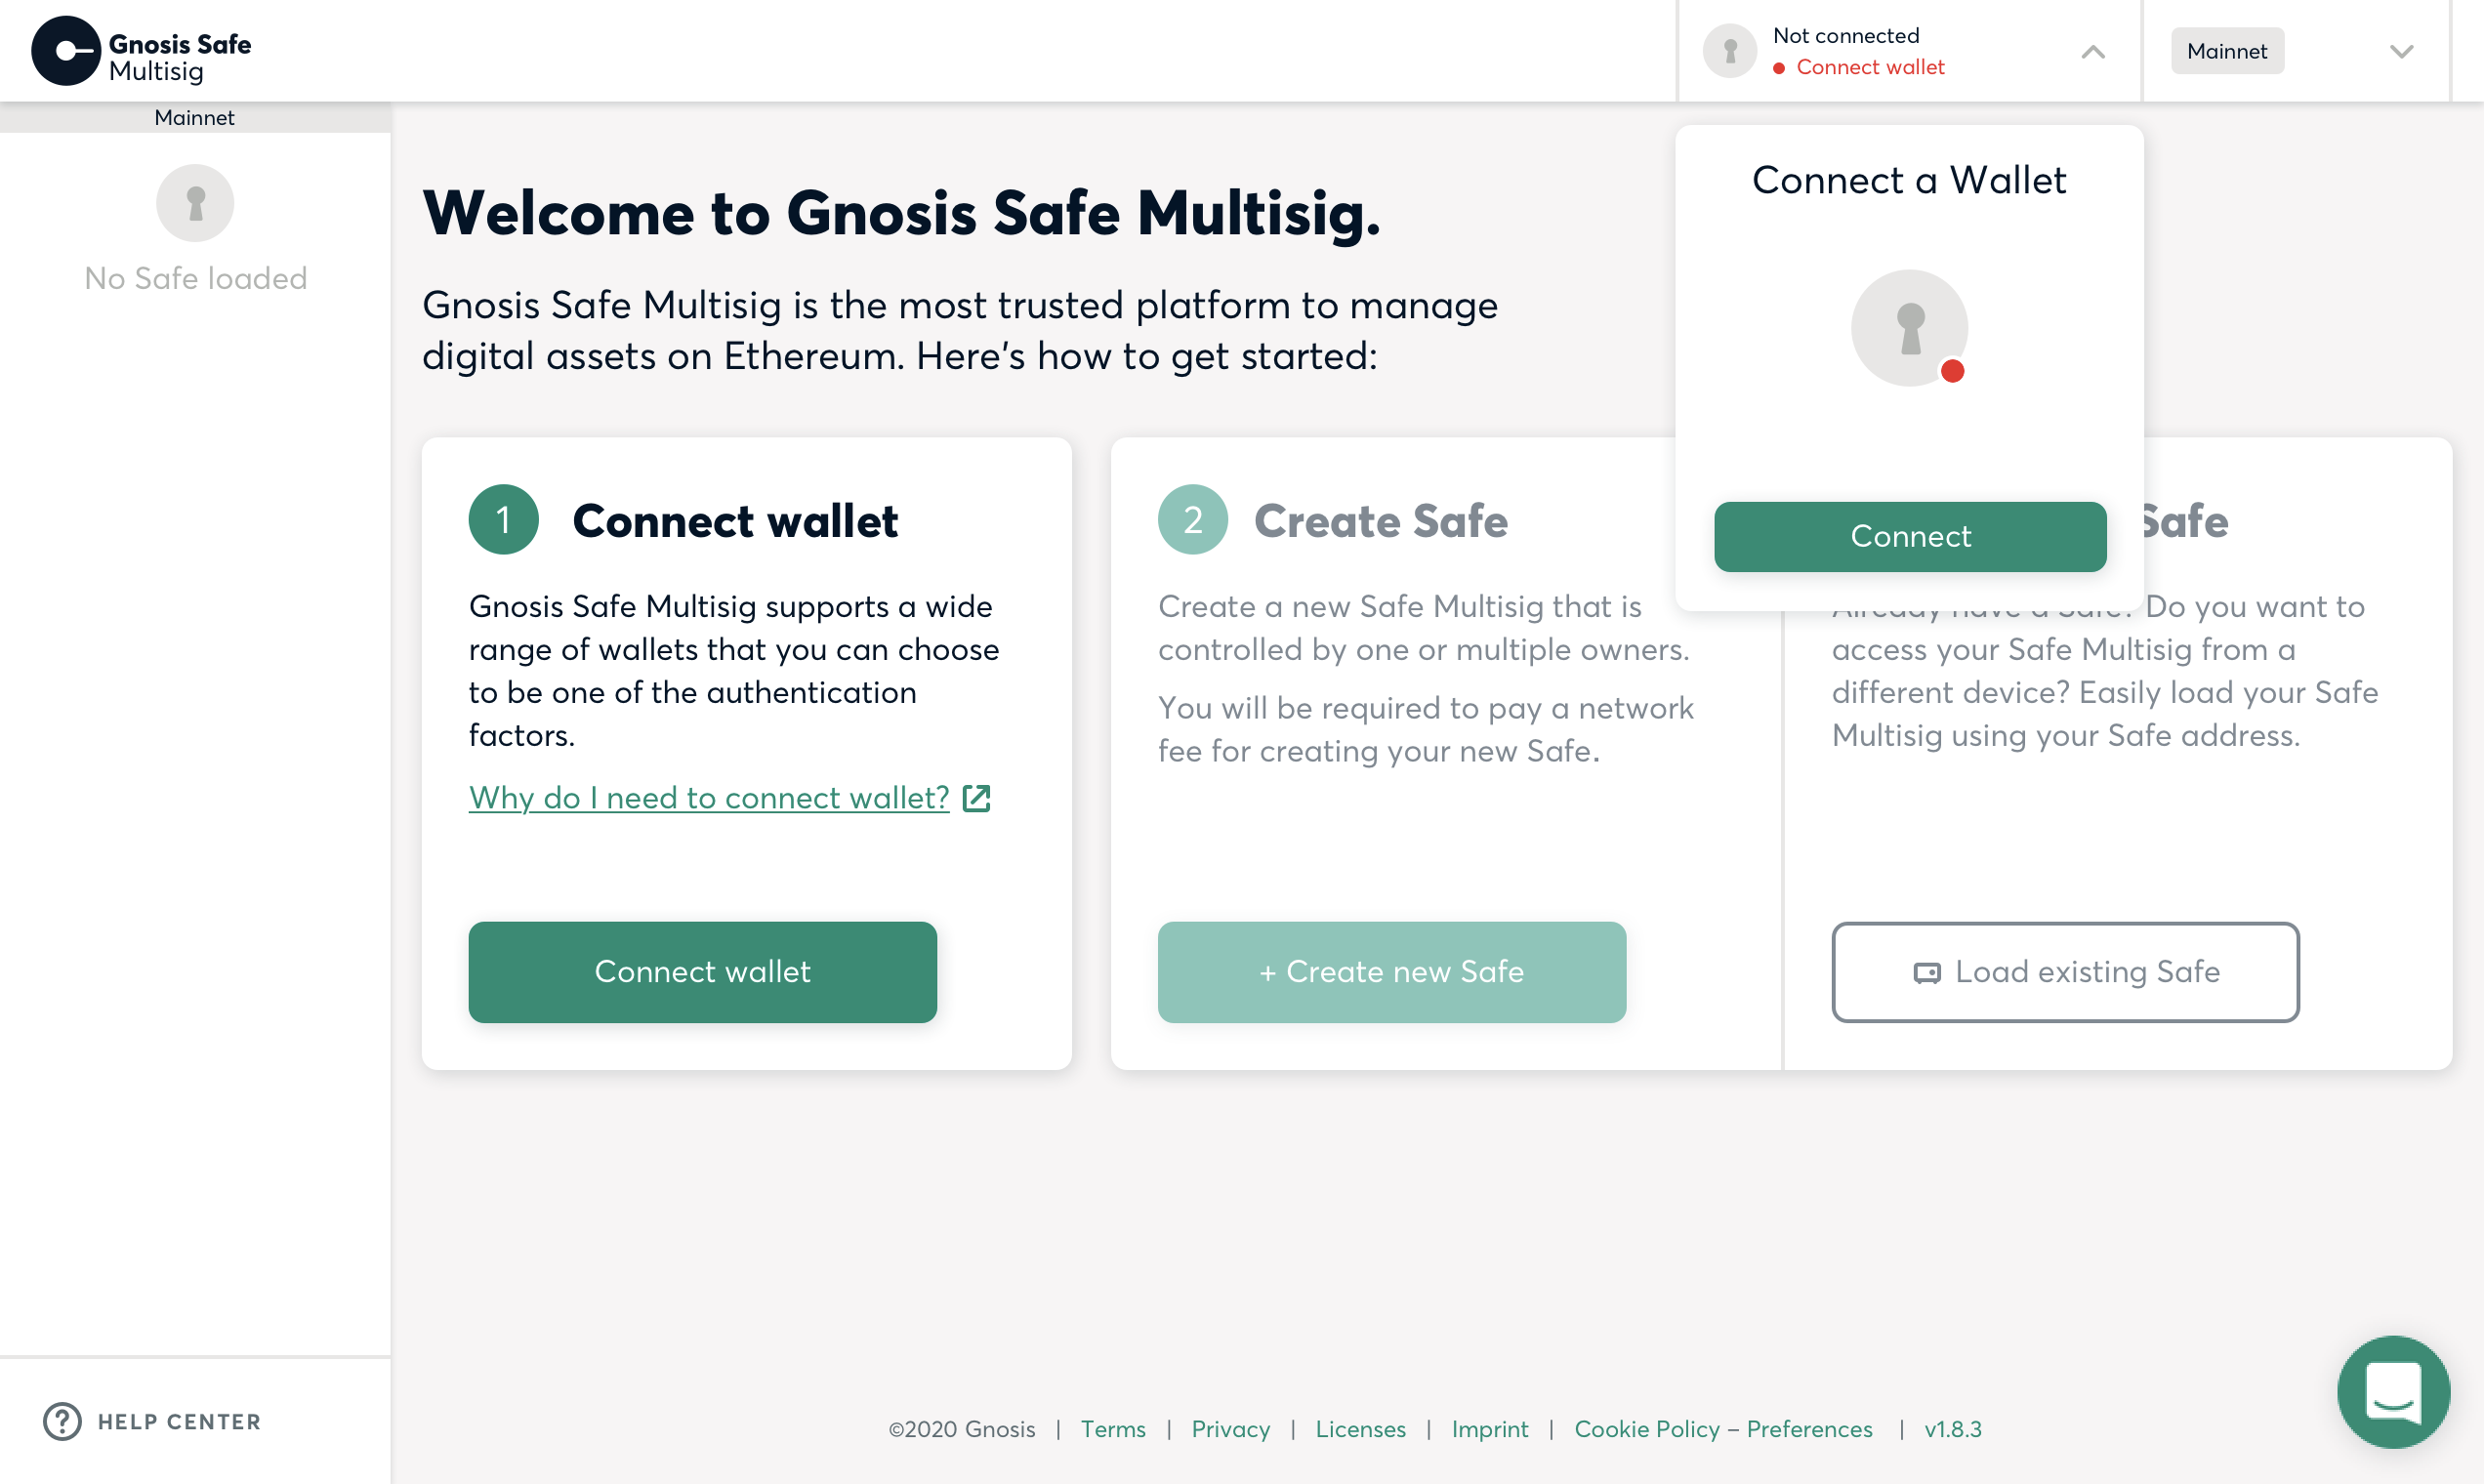2484x1484 pixels.
Task: Click the No Safe loaded keyhole icon
Action: coord(195,203)
